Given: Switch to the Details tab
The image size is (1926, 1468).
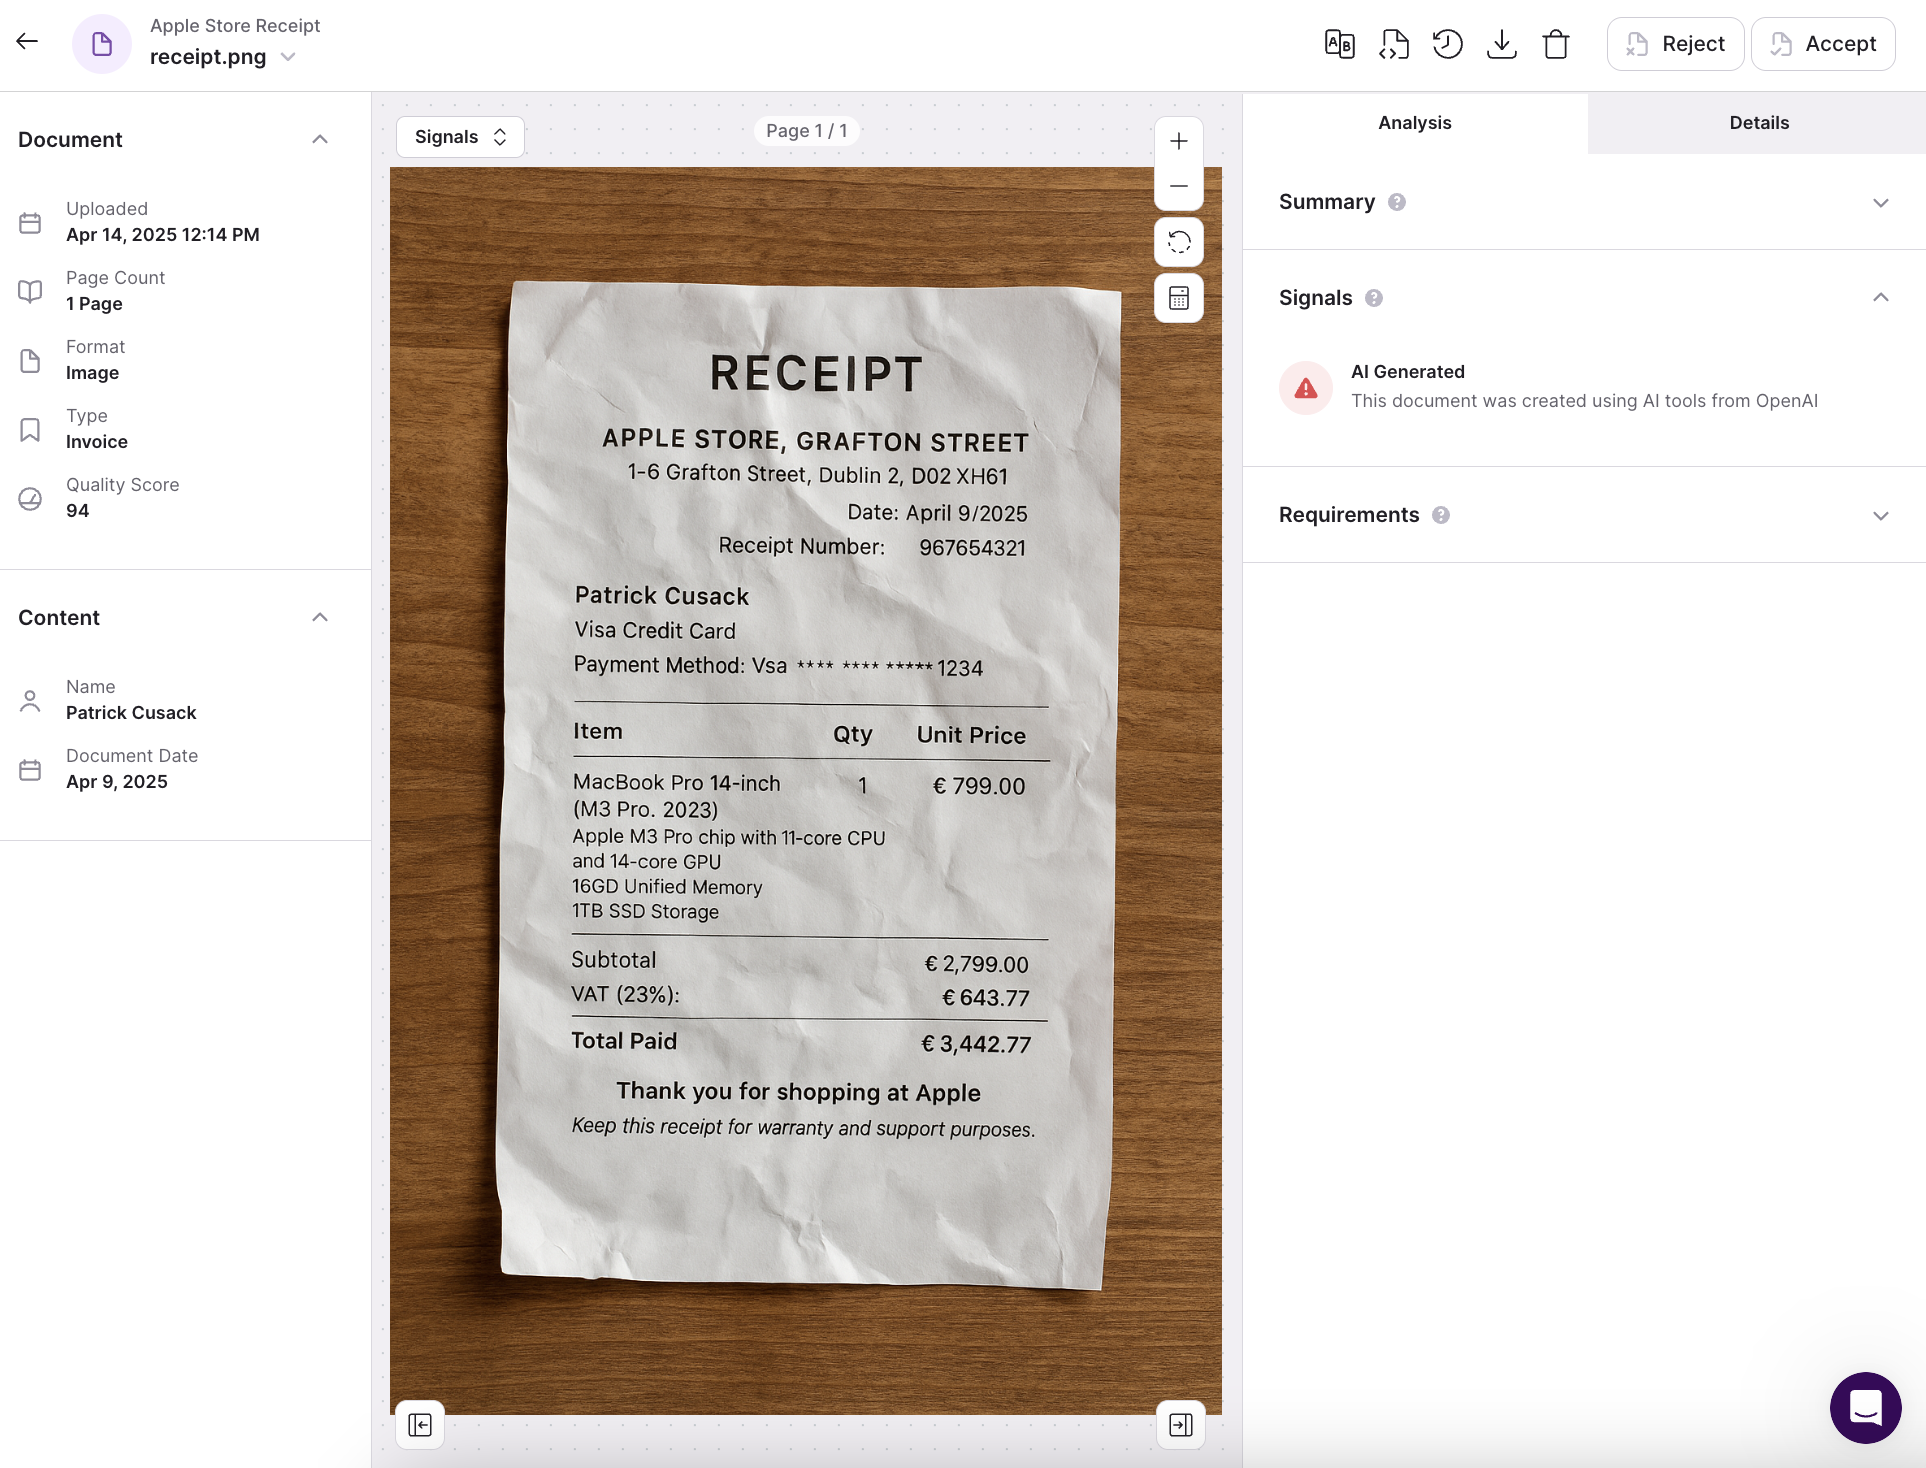Looking at the screenshot, I should 1758,123.
